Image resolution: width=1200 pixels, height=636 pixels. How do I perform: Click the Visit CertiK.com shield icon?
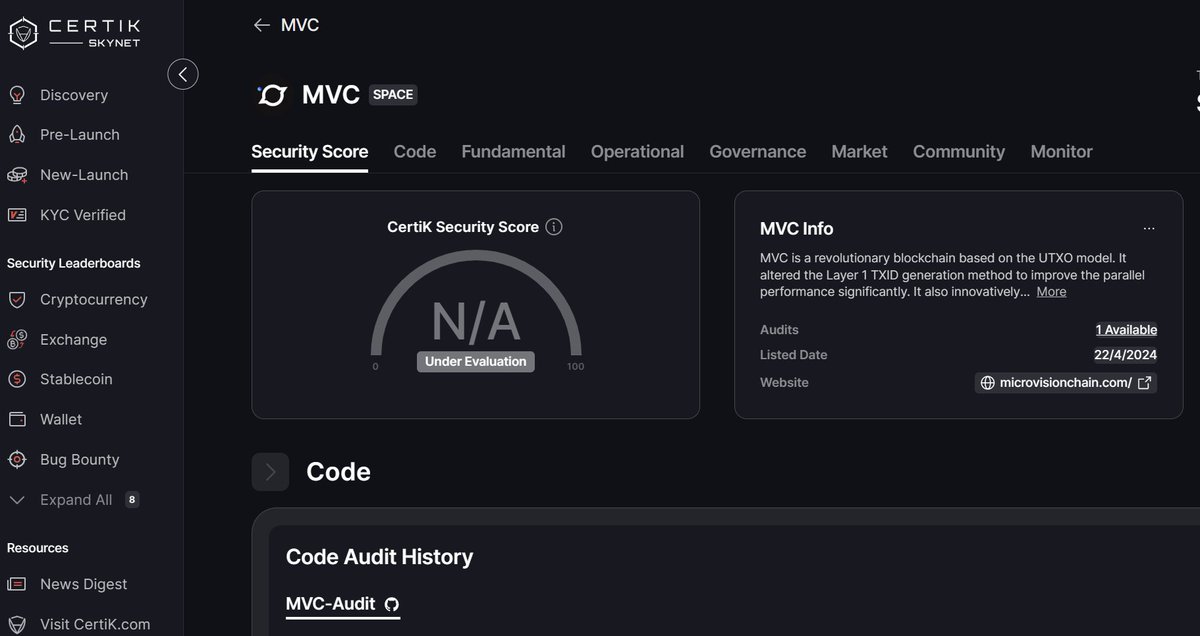[17, 624]
